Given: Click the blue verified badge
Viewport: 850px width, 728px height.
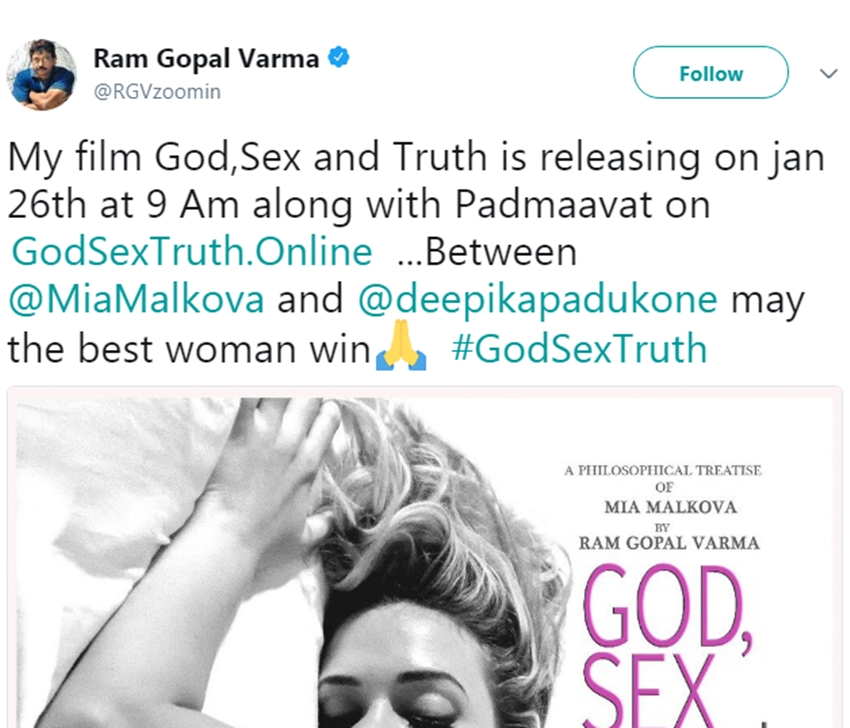Looking at the screenshot, I should coord(339,57).
